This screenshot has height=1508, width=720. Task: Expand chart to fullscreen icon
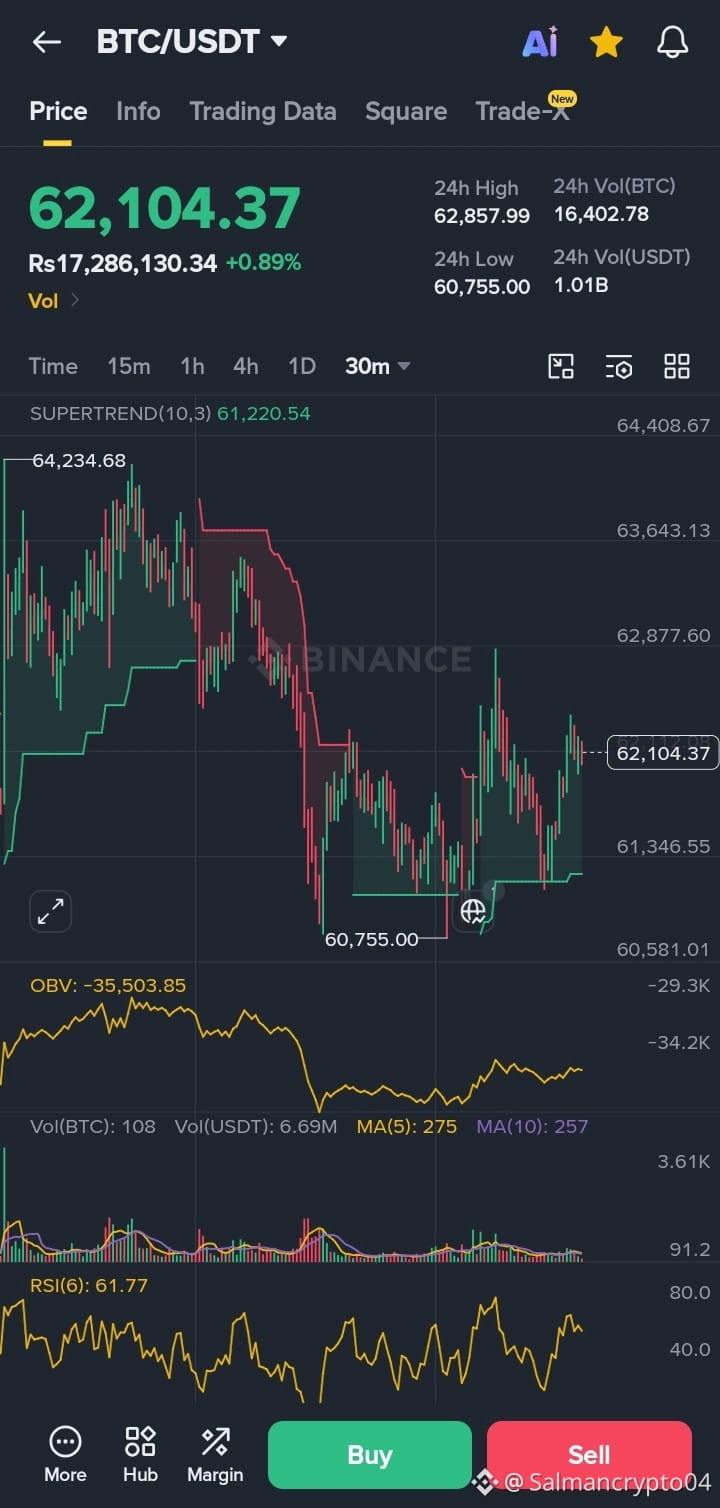[x=50, y=911]
